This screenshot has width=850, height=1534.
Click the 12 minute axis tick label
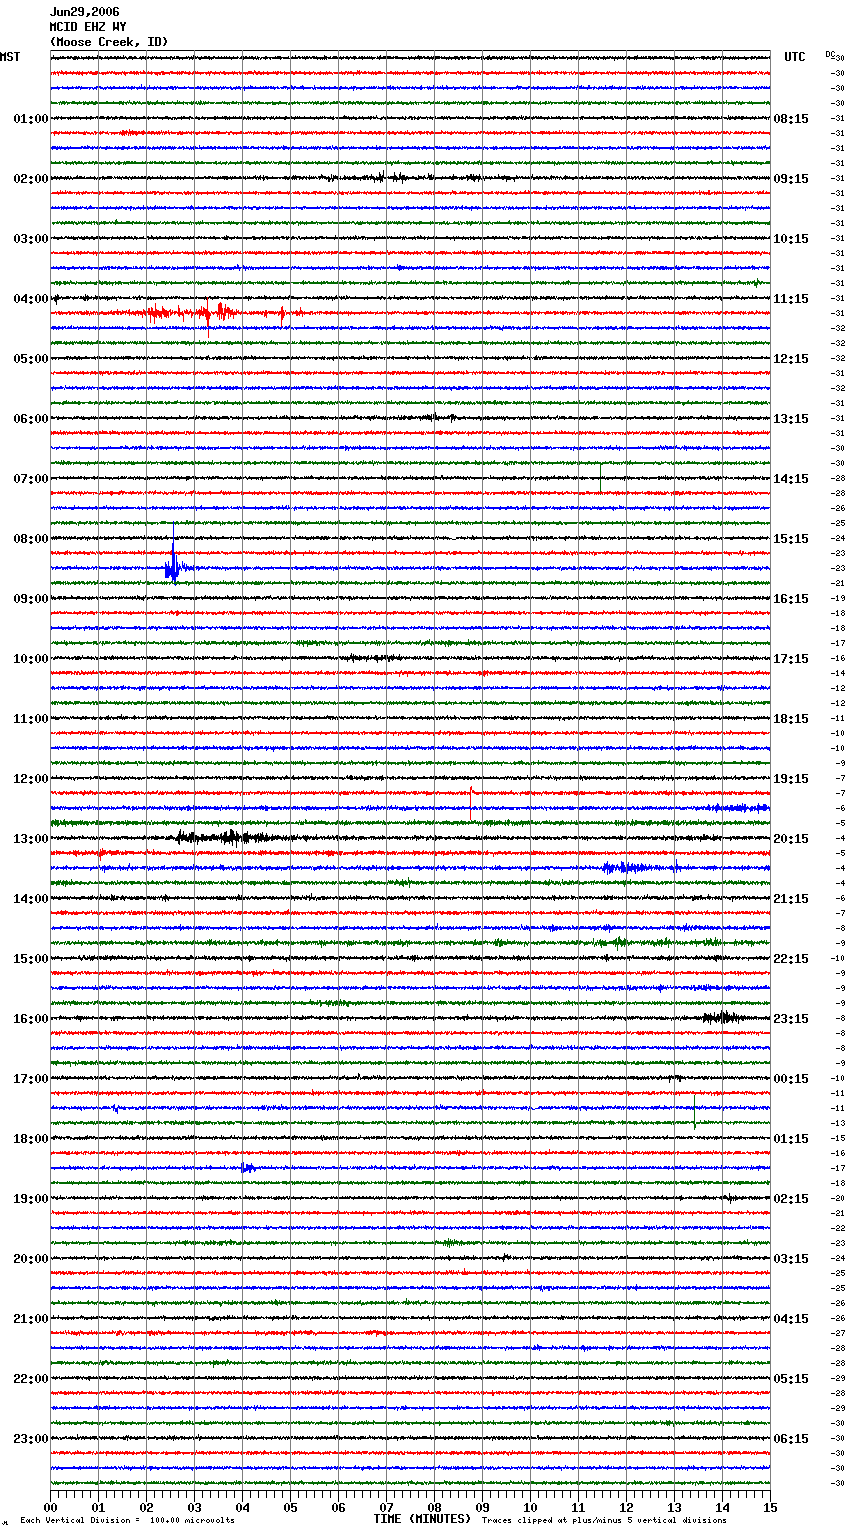626,1507
